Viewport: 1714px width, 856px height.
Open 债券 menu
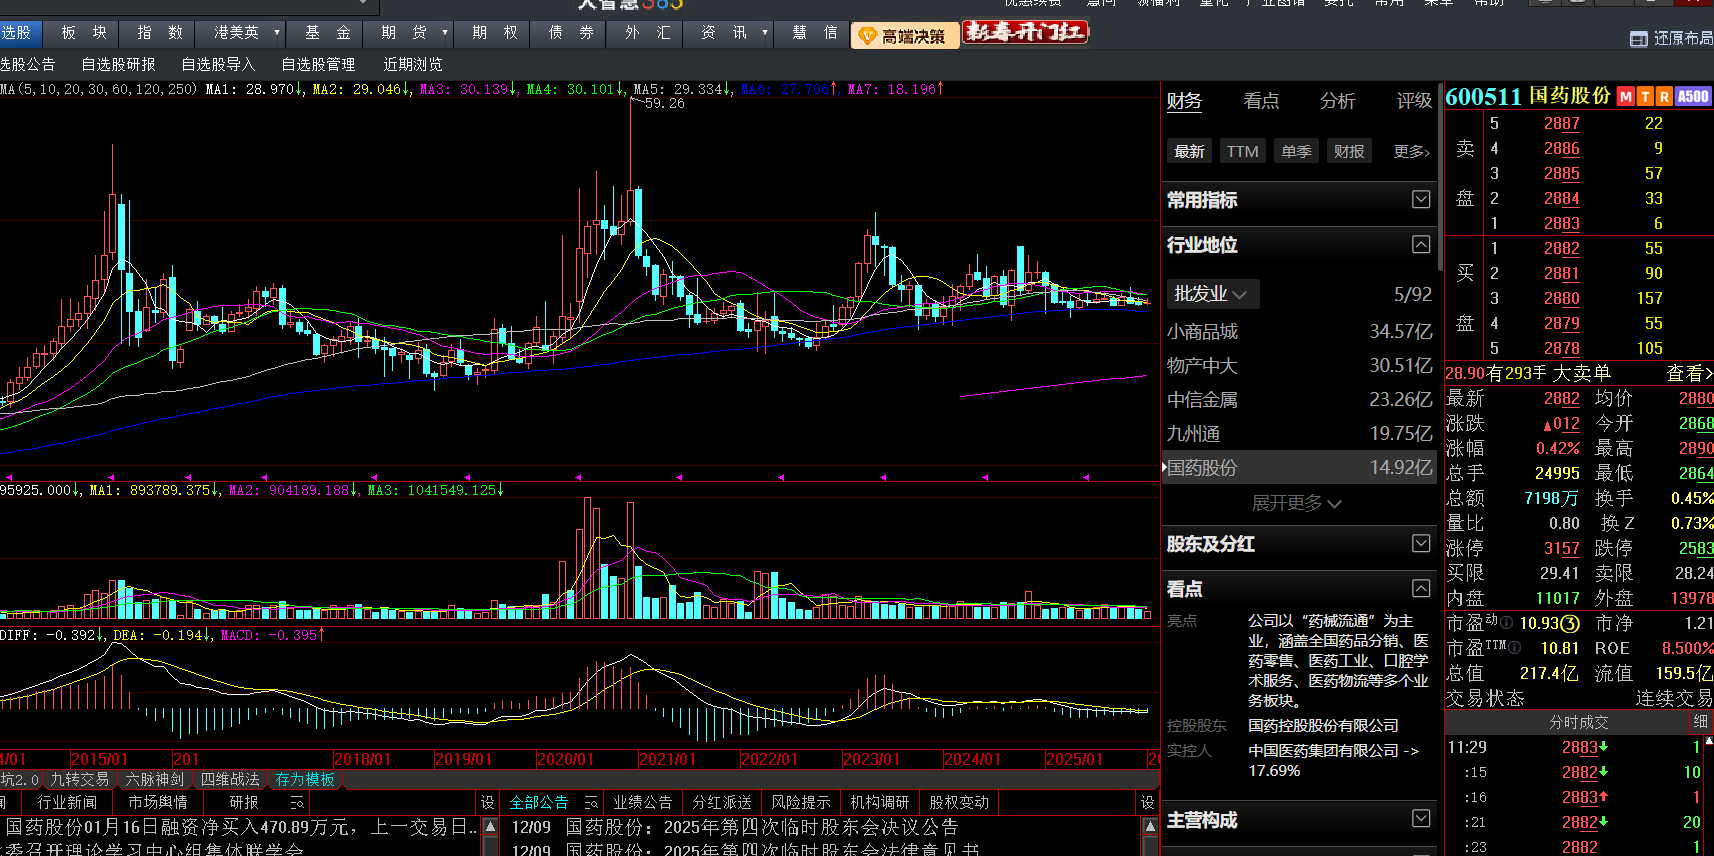point(571,33)
